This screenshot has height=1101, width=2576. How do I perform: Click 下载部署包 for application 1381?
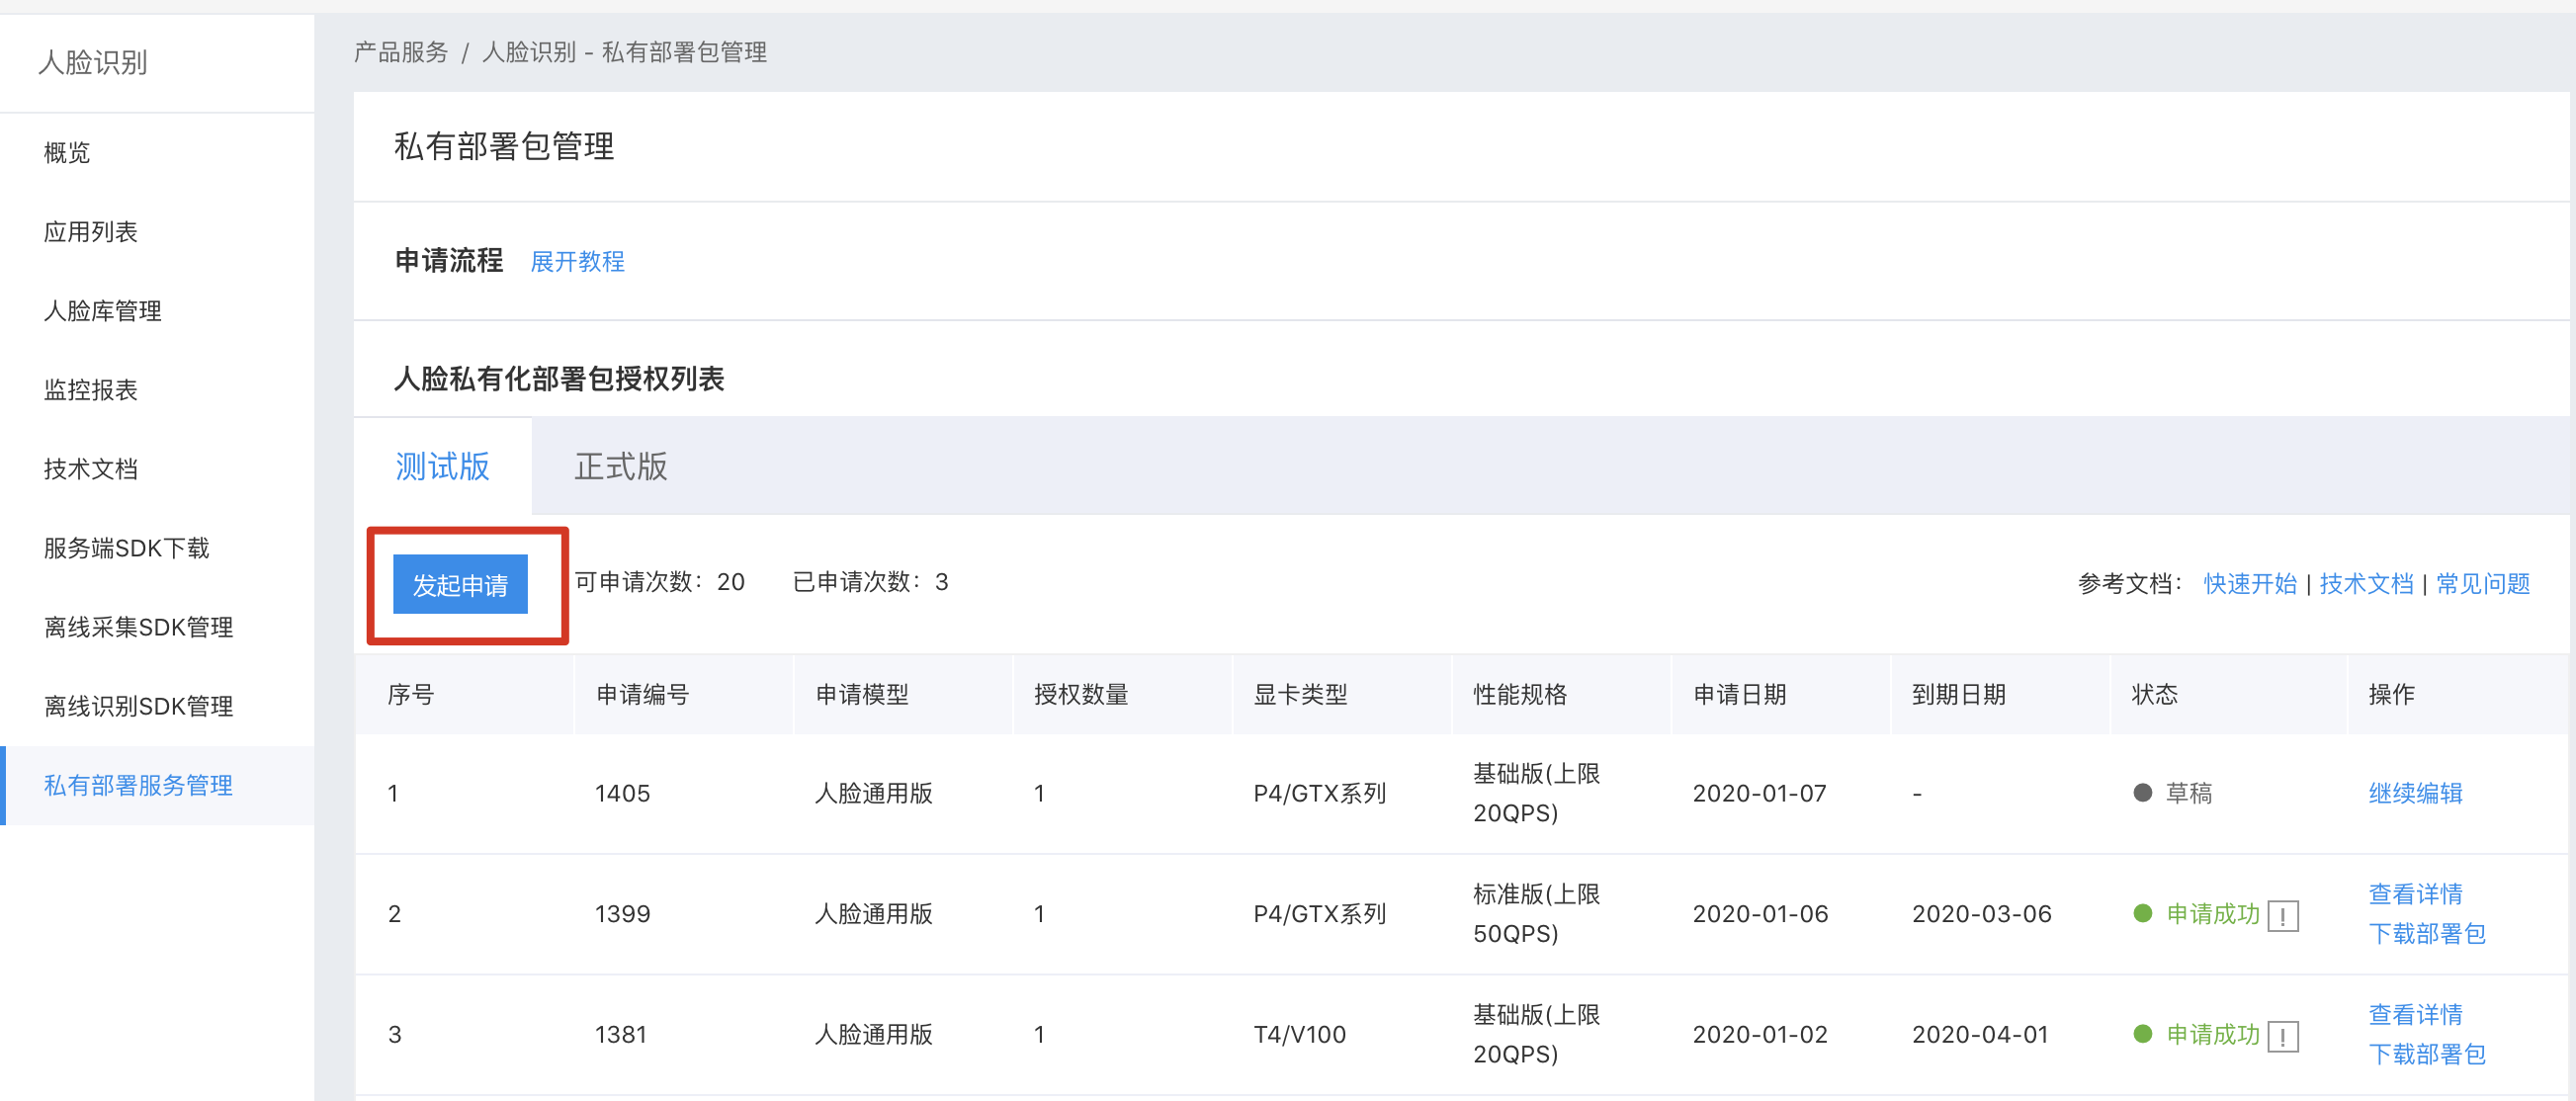[2427, 1055]
